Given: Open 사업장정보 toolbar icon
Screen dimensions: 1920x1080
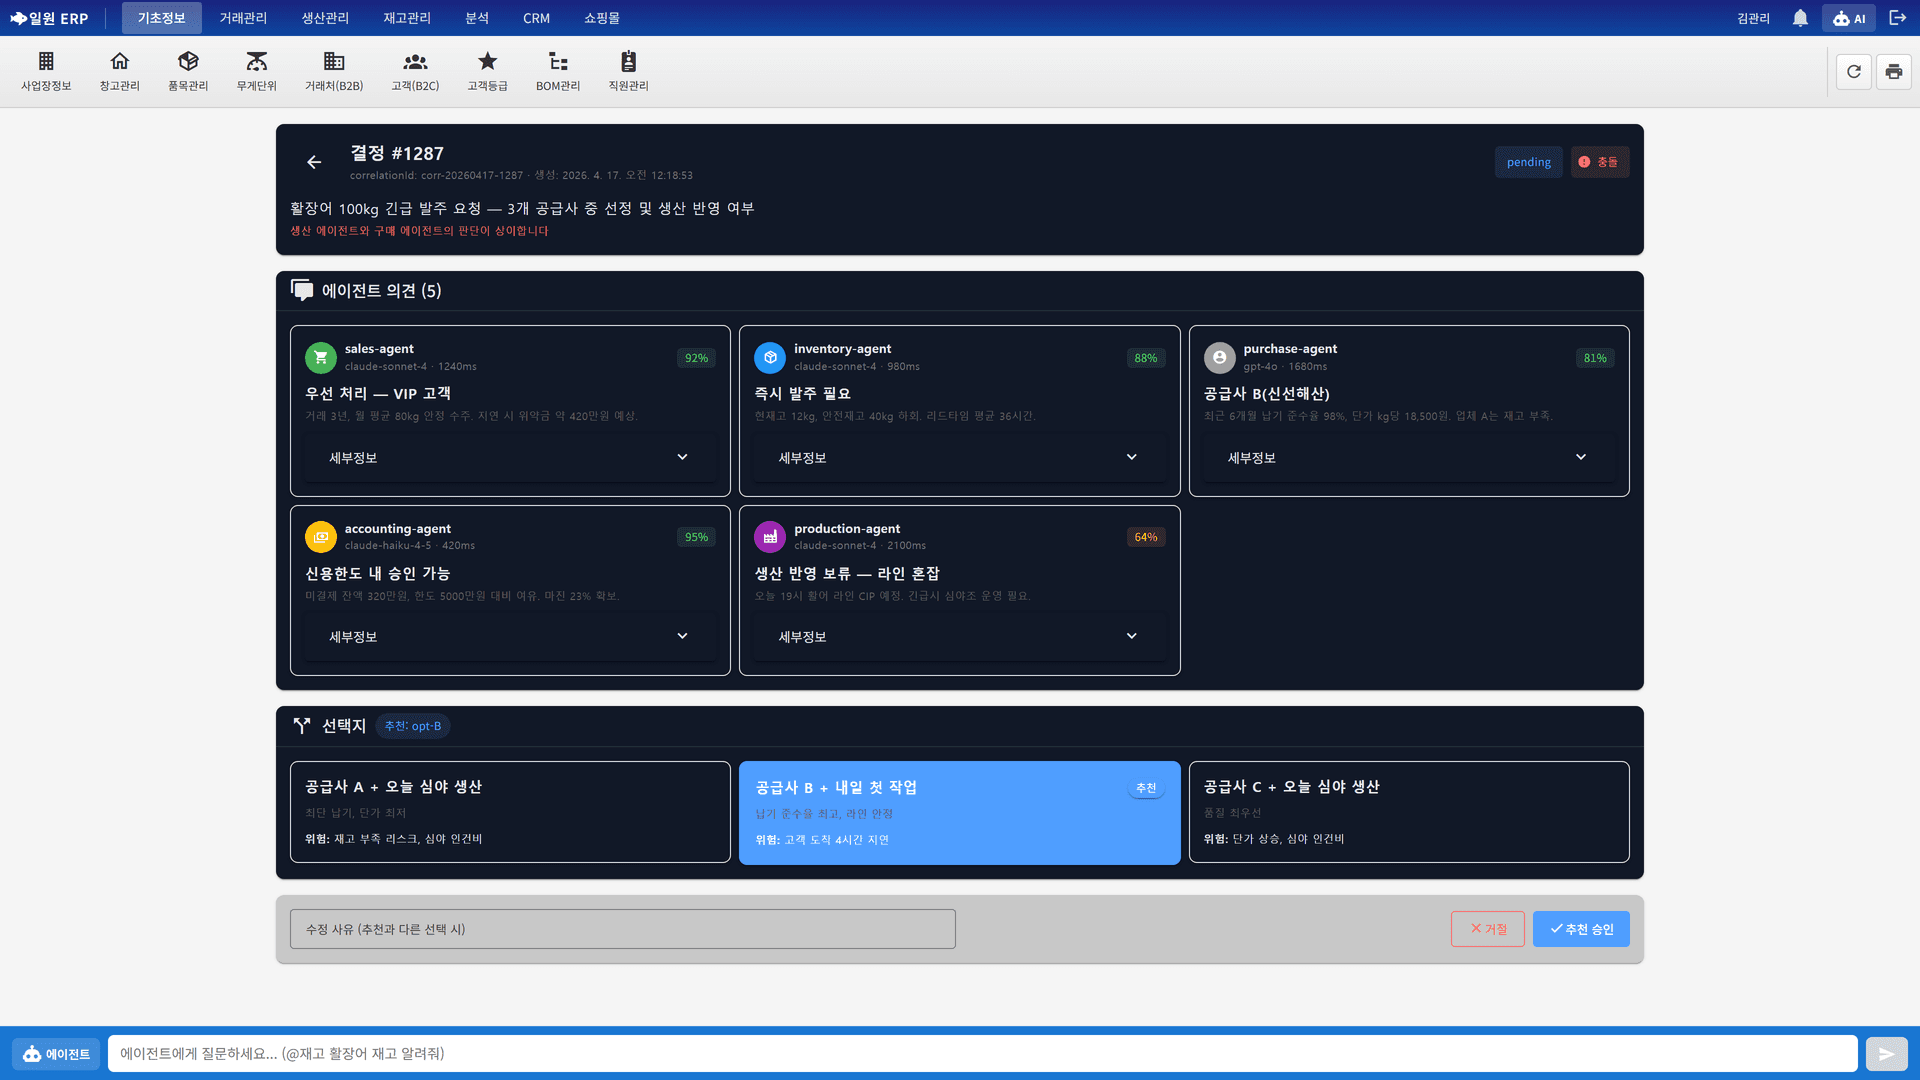Looking at the screenshot, I should point(46,71).
